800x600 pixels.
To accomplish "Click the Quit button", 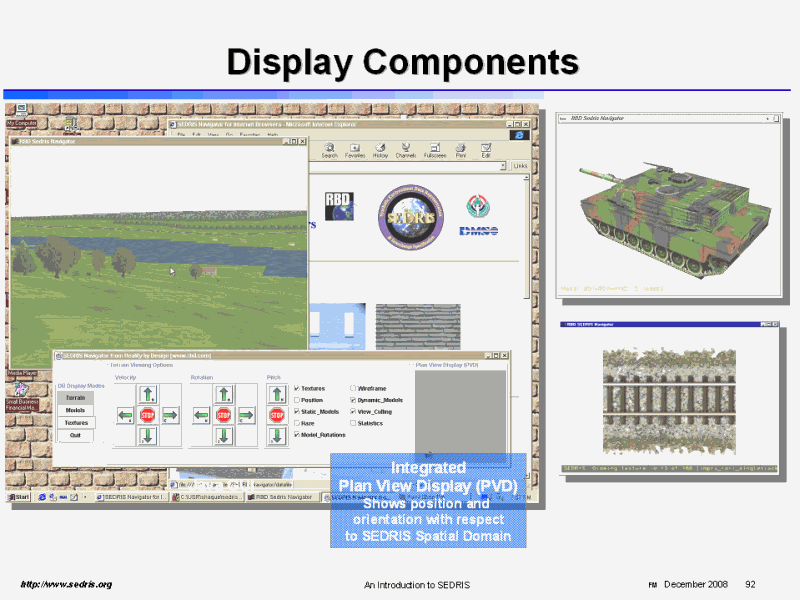I will tap(75, 436).
